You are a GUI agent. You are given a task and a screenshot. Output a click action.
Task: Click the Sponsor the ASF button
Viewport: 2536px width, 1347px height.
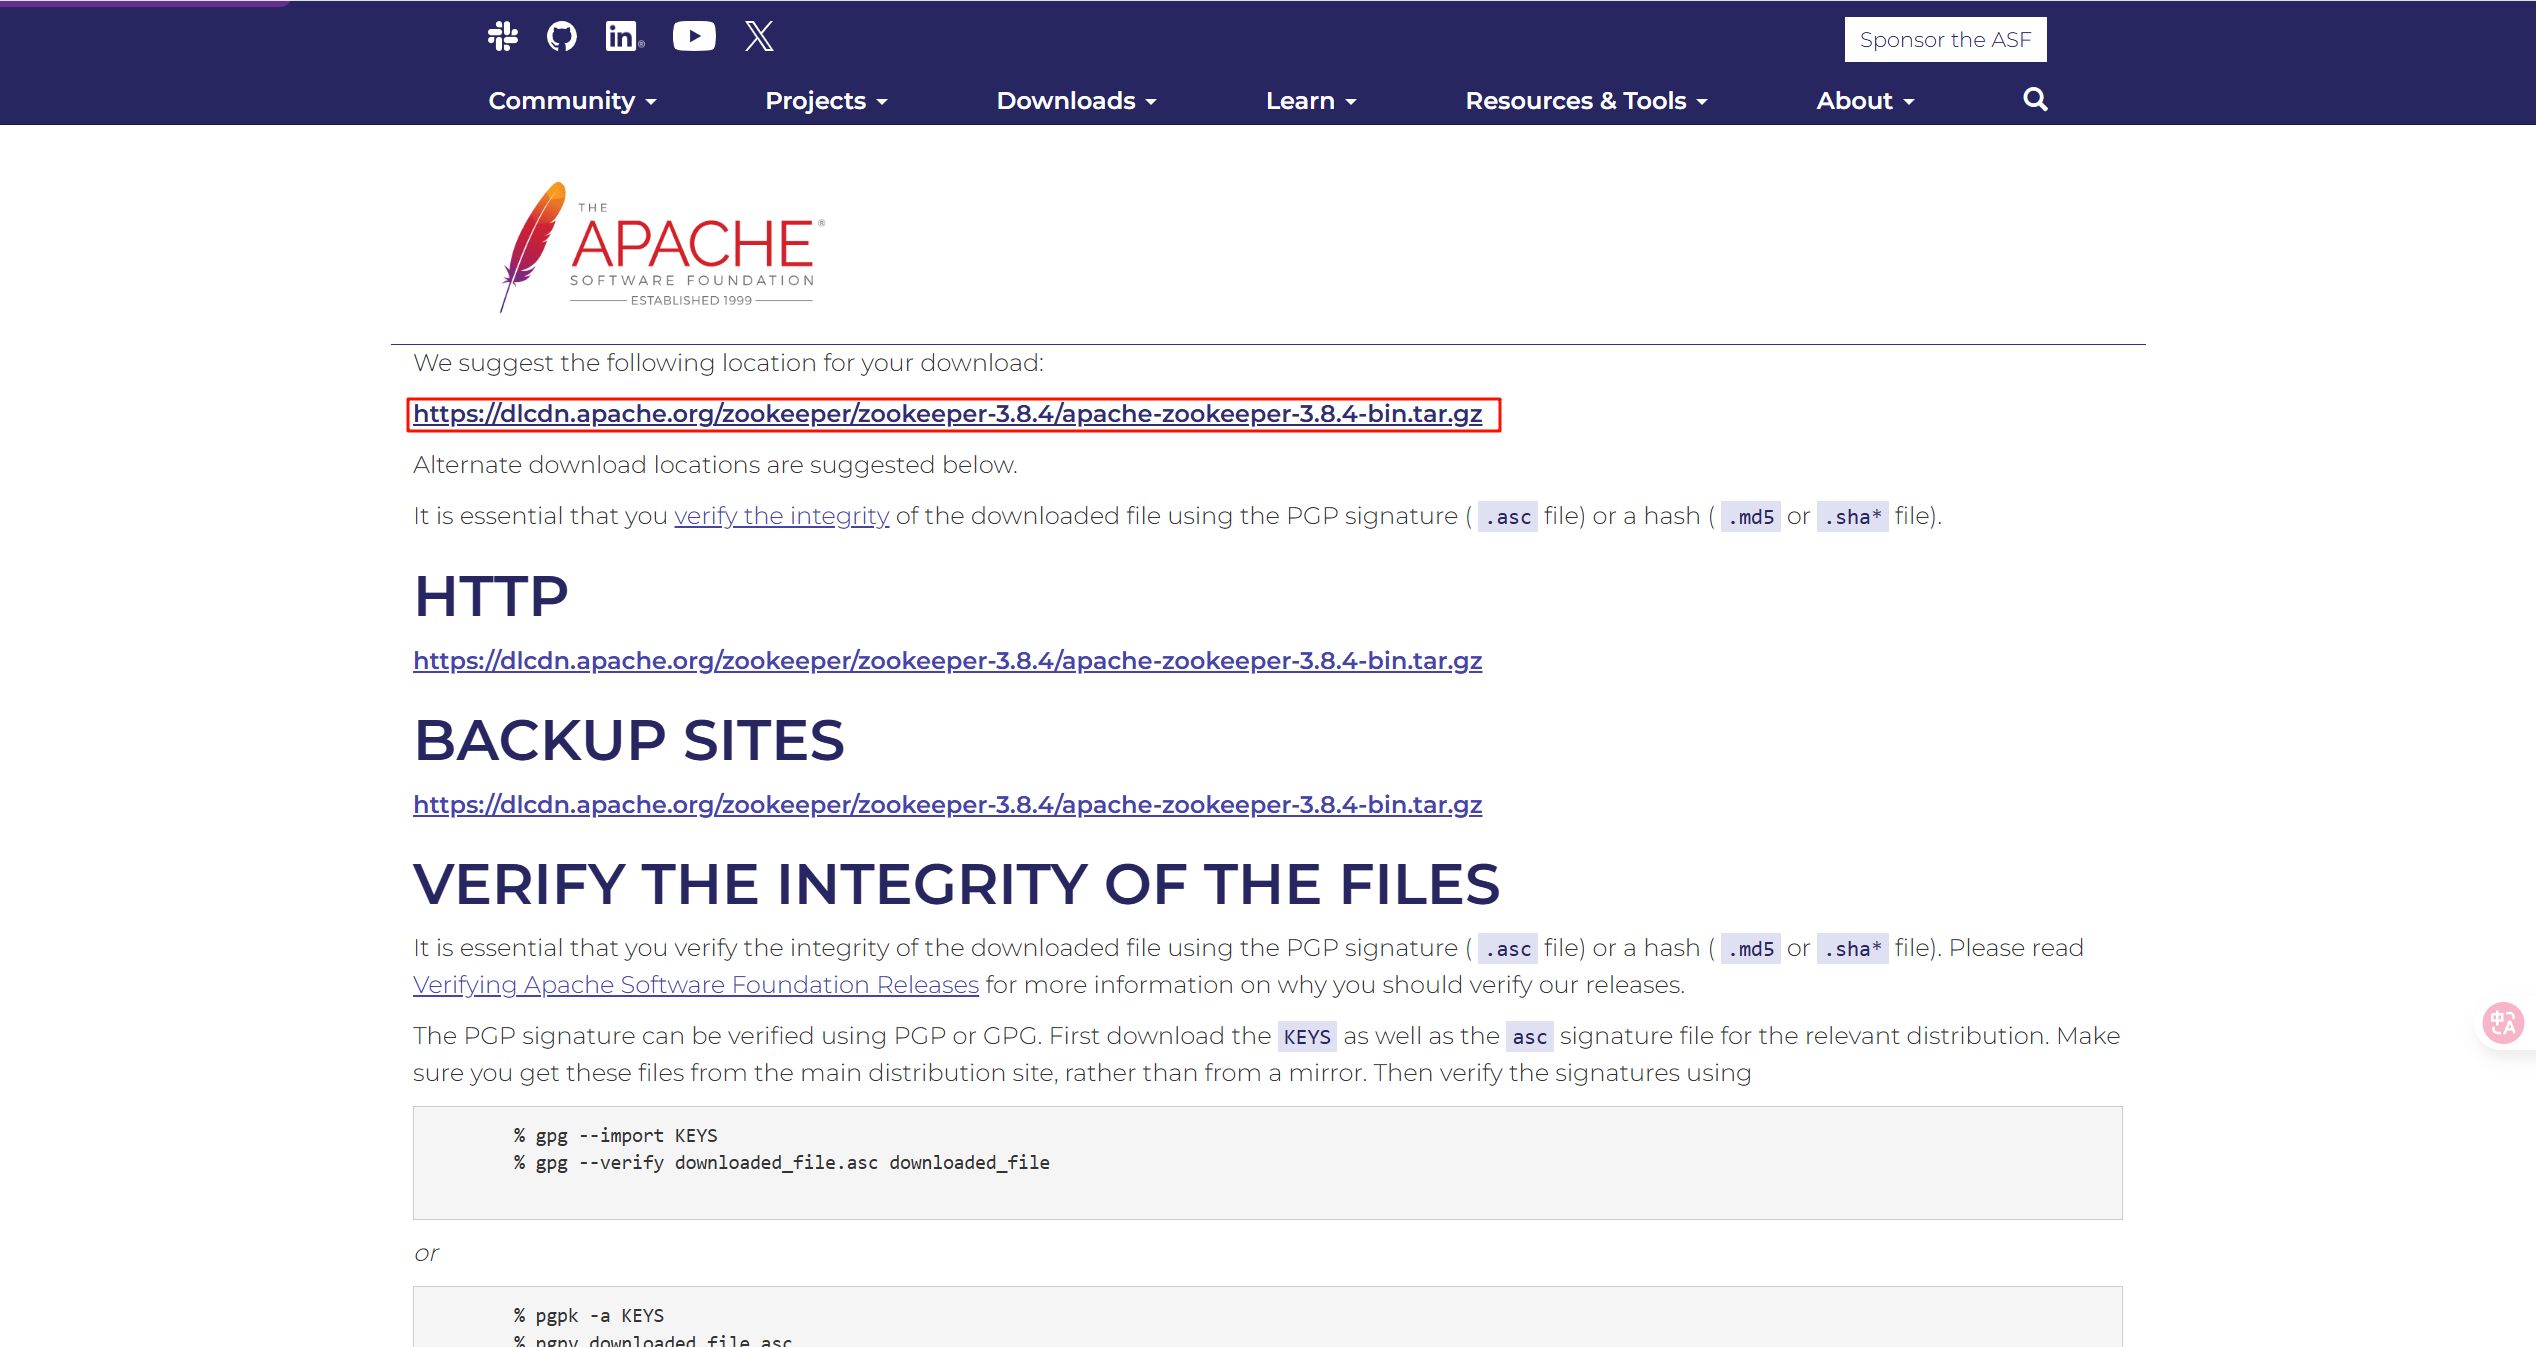[1945, 40]
